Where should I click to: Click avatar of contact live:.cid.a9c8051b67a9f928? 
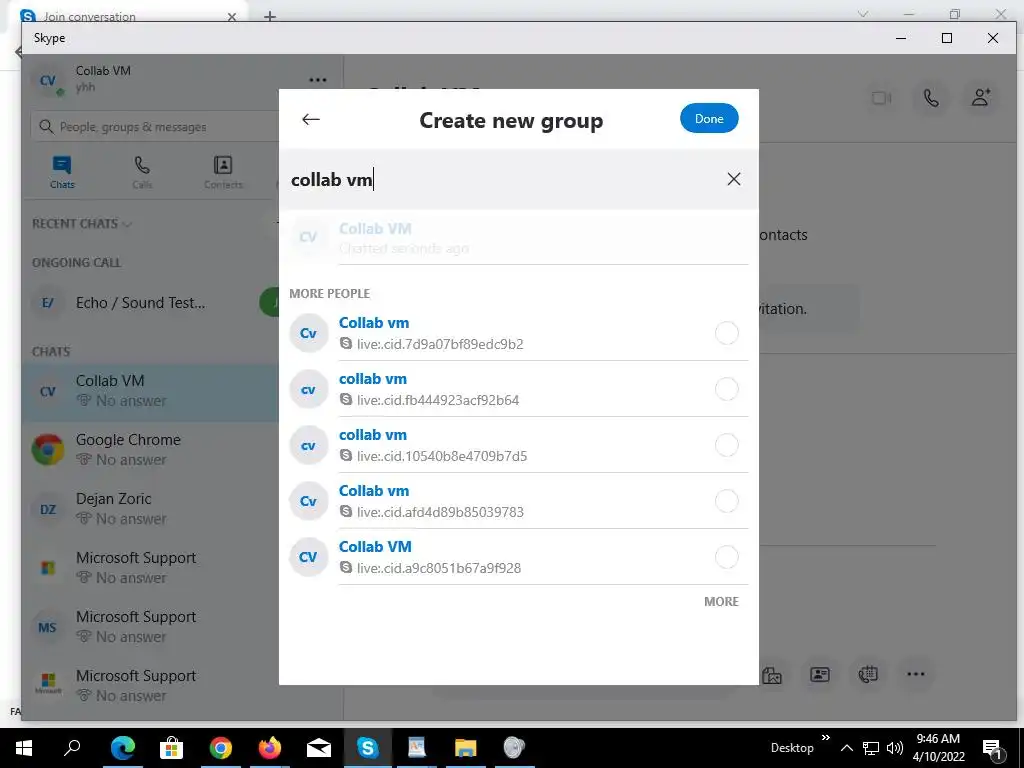308,557
